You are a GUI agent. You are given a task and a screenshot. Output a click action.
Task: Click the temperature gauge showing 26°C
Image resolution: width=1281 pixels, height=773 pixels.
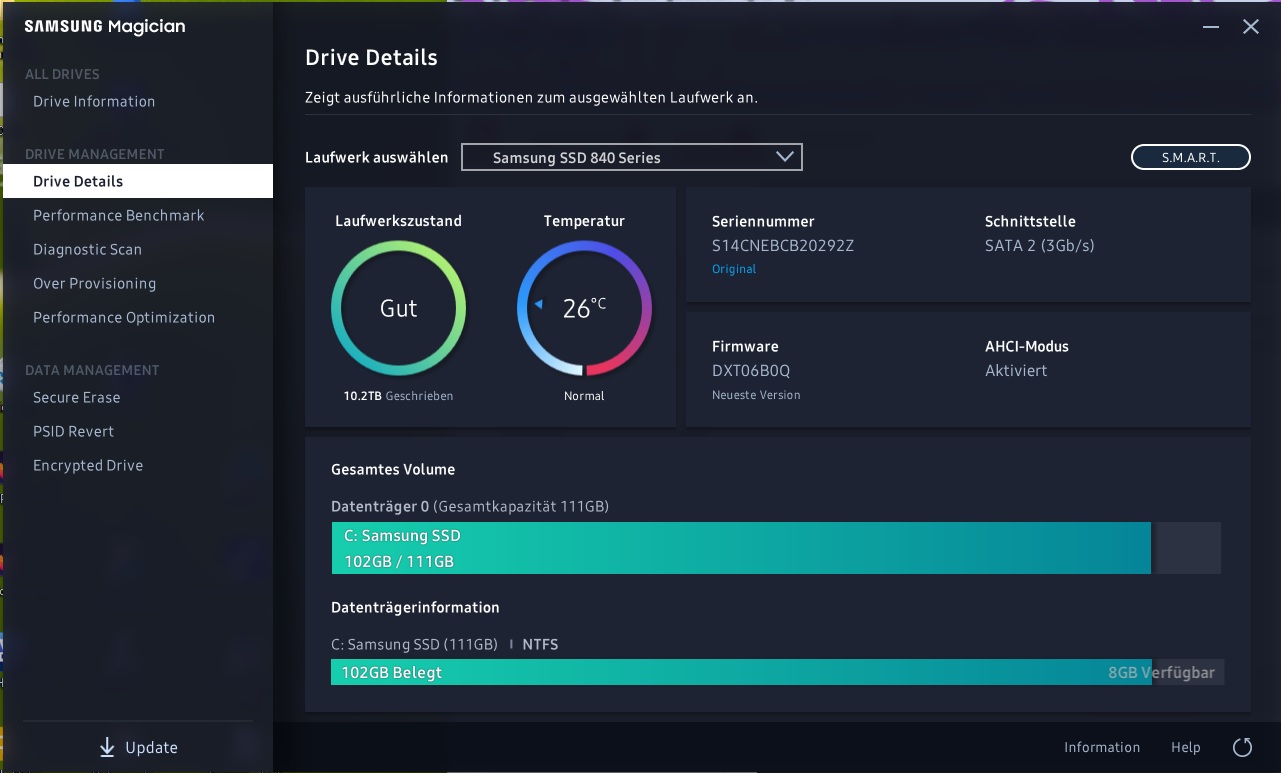point(584,308)
